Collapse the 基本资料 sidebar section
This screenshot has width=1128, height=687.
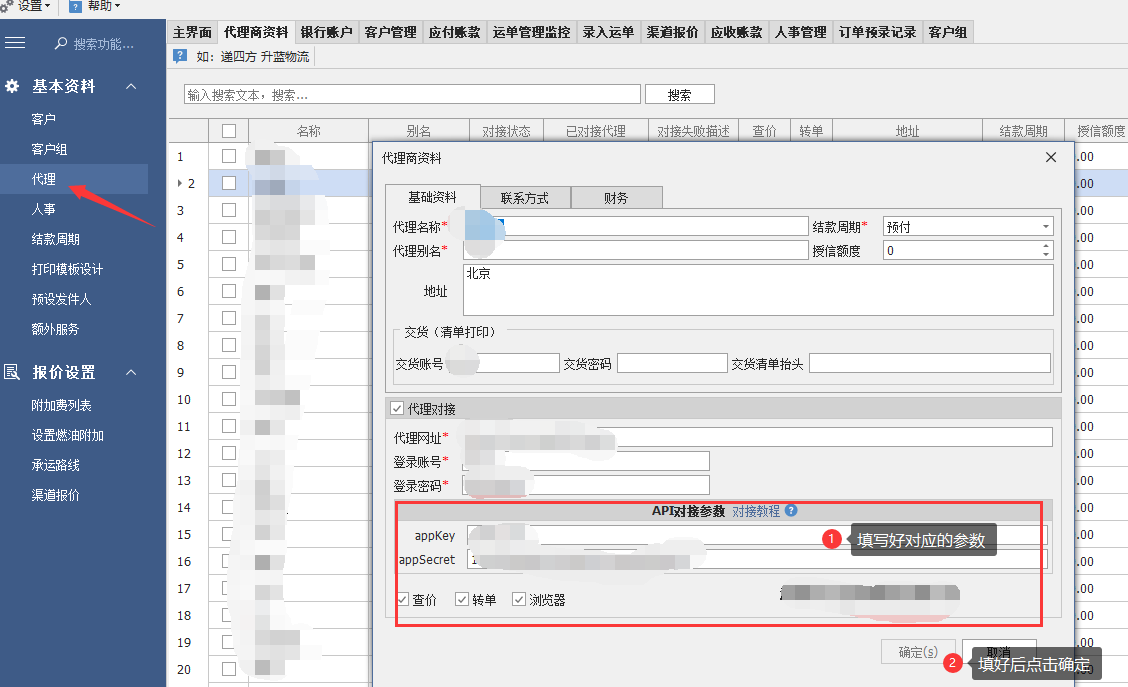(131, 87)
